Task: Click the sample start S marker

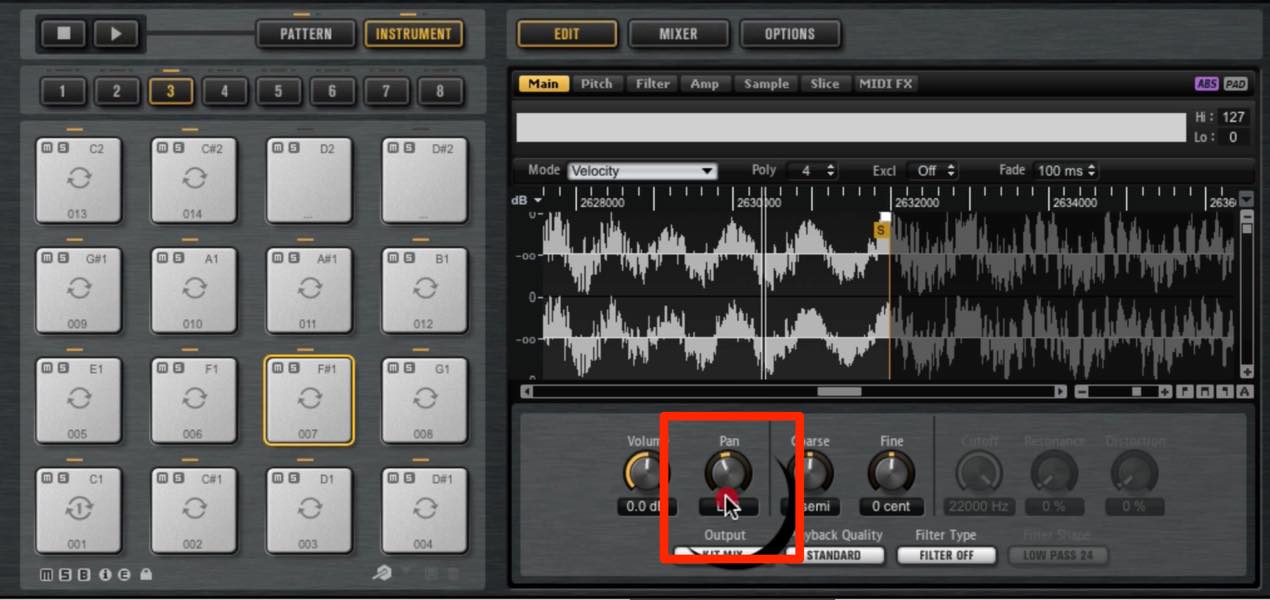Action: tap(881, 230)
